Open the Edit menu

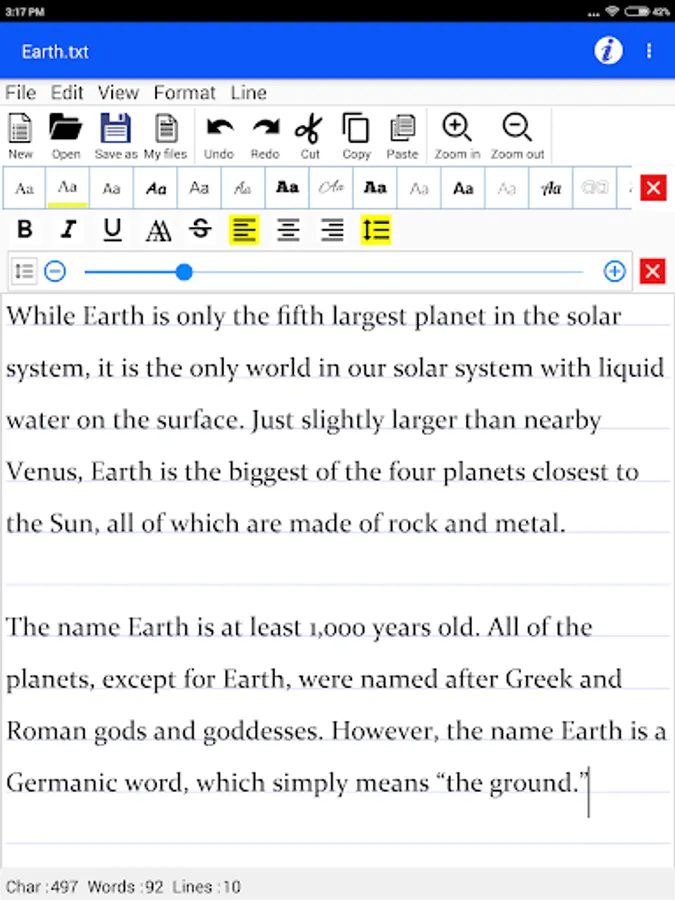click(67, 92)
